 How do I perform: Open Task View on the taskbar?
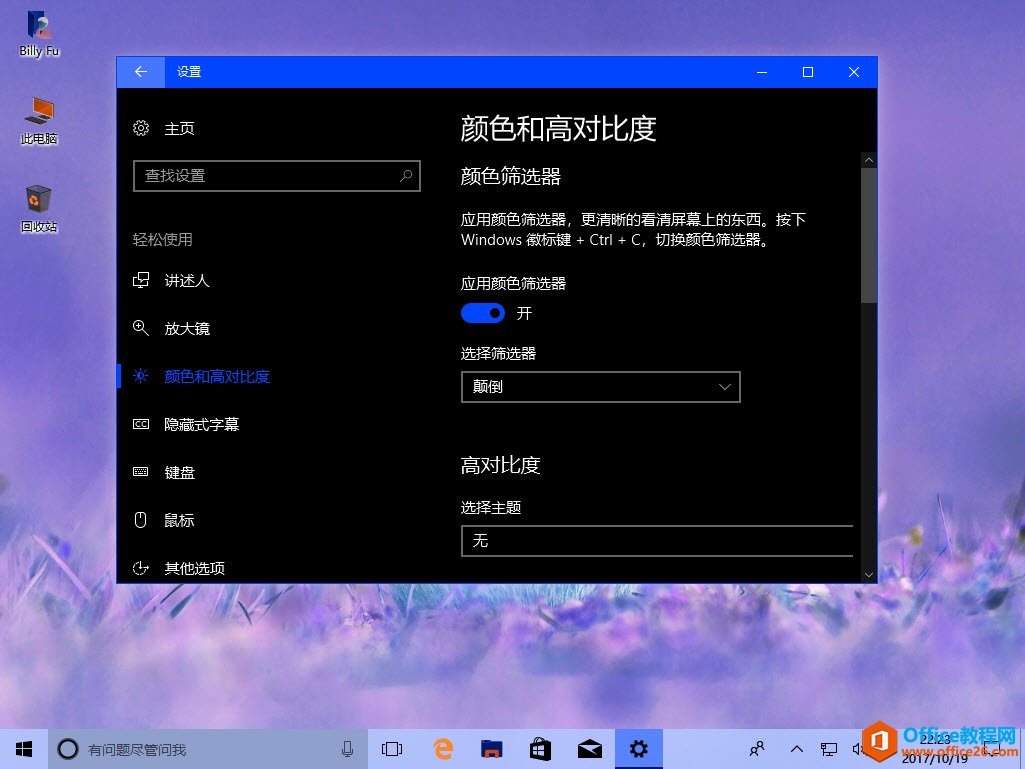pyautogui.click(x=392, y=748)
